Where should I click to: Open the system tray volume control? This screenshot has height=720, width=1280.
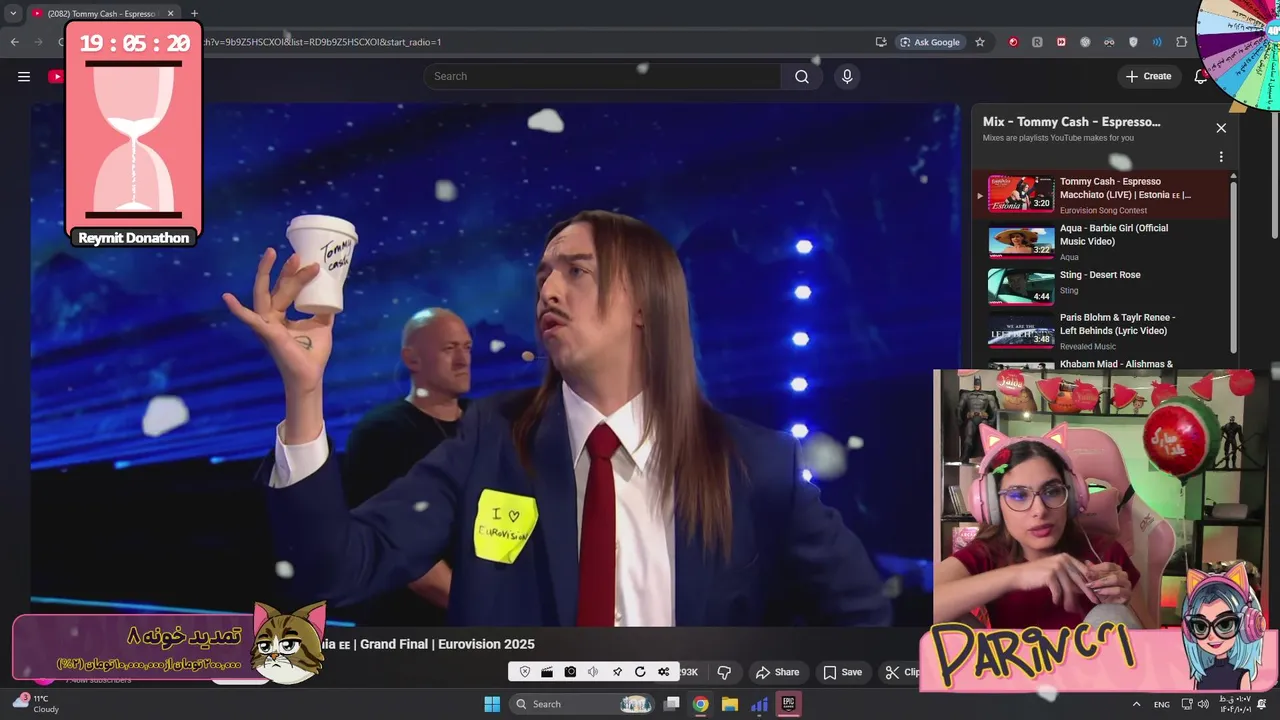click(x=1203, y=704)
